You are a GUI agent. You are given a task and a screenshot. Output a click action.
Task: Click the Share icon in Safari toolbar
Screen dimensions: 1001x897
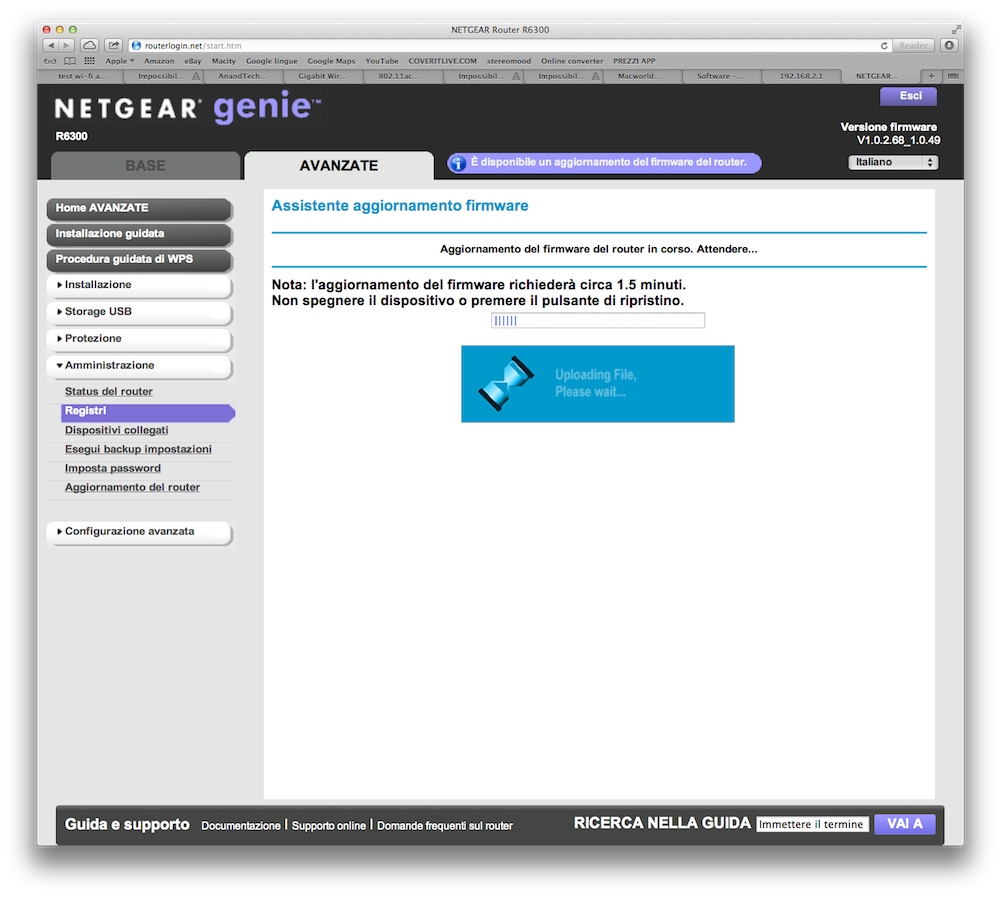(114, 45)
